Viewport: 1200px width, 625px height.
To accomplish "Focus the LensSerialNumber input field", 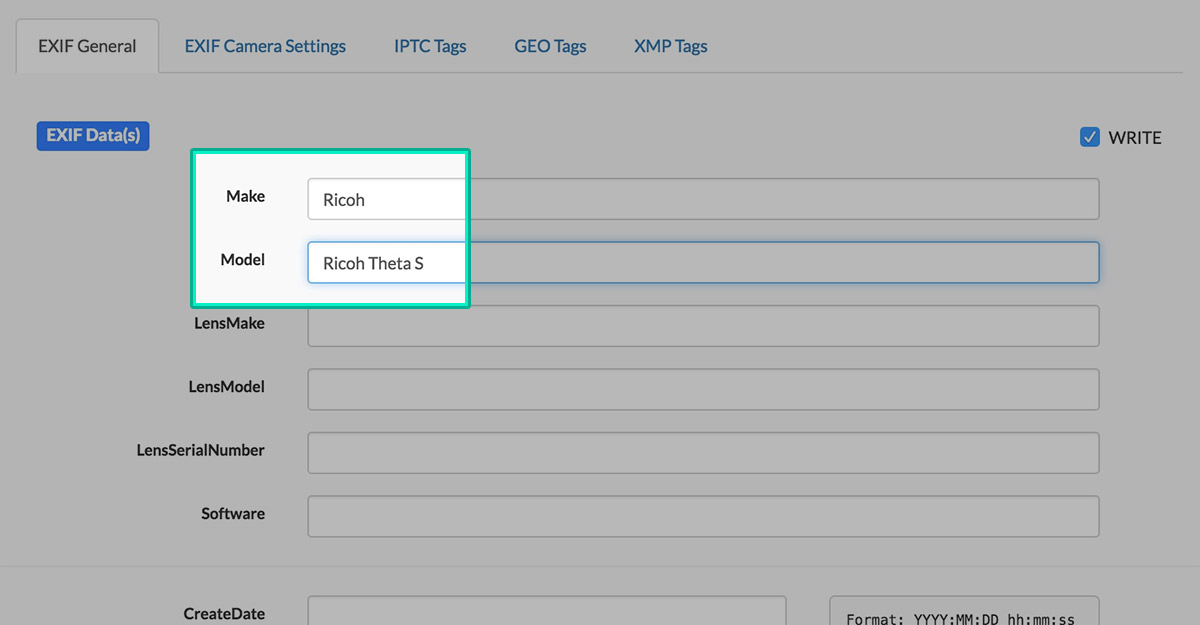I will [703, 453].
